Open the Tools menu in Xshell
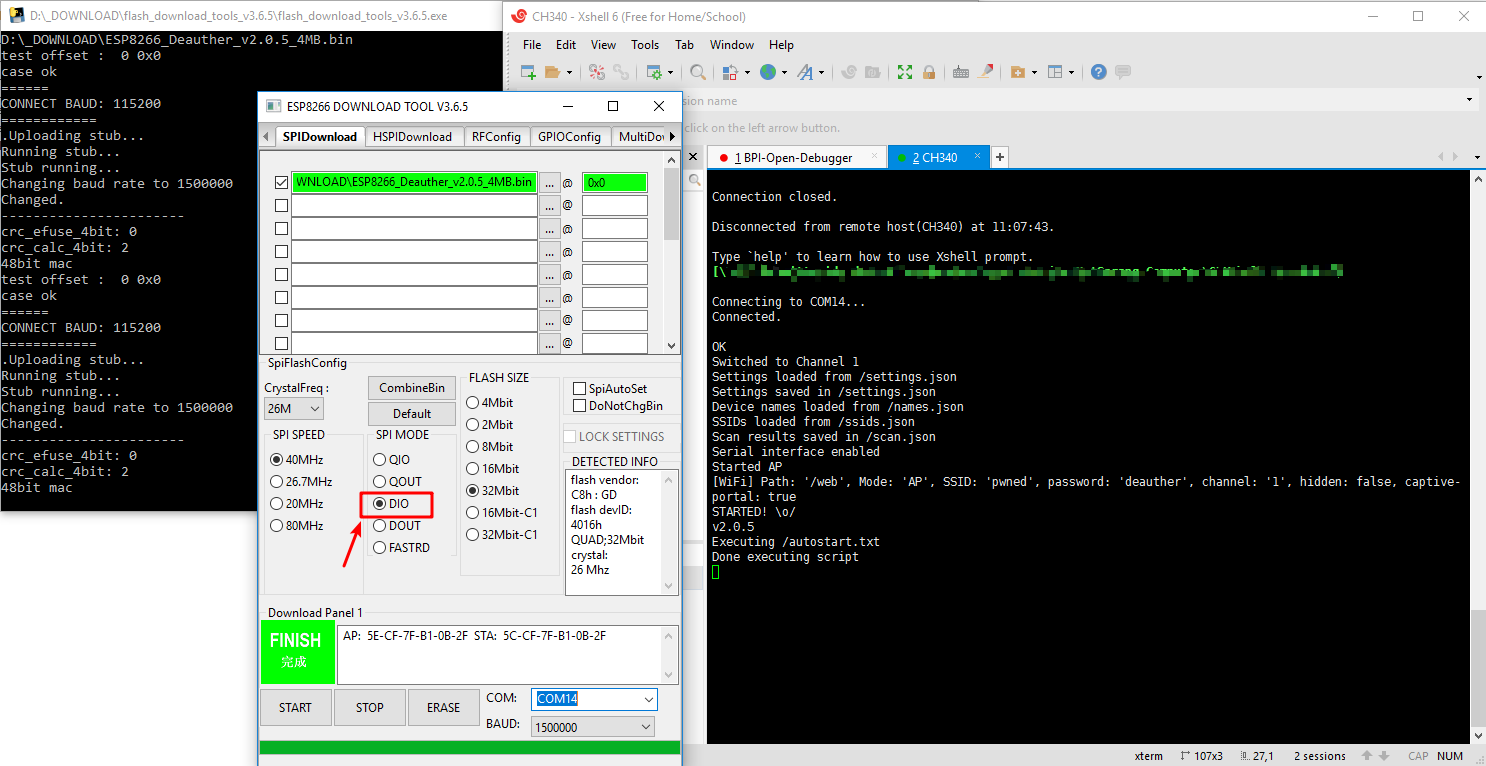The height and width of the screenshot is (766, 1486). point(644,44)
